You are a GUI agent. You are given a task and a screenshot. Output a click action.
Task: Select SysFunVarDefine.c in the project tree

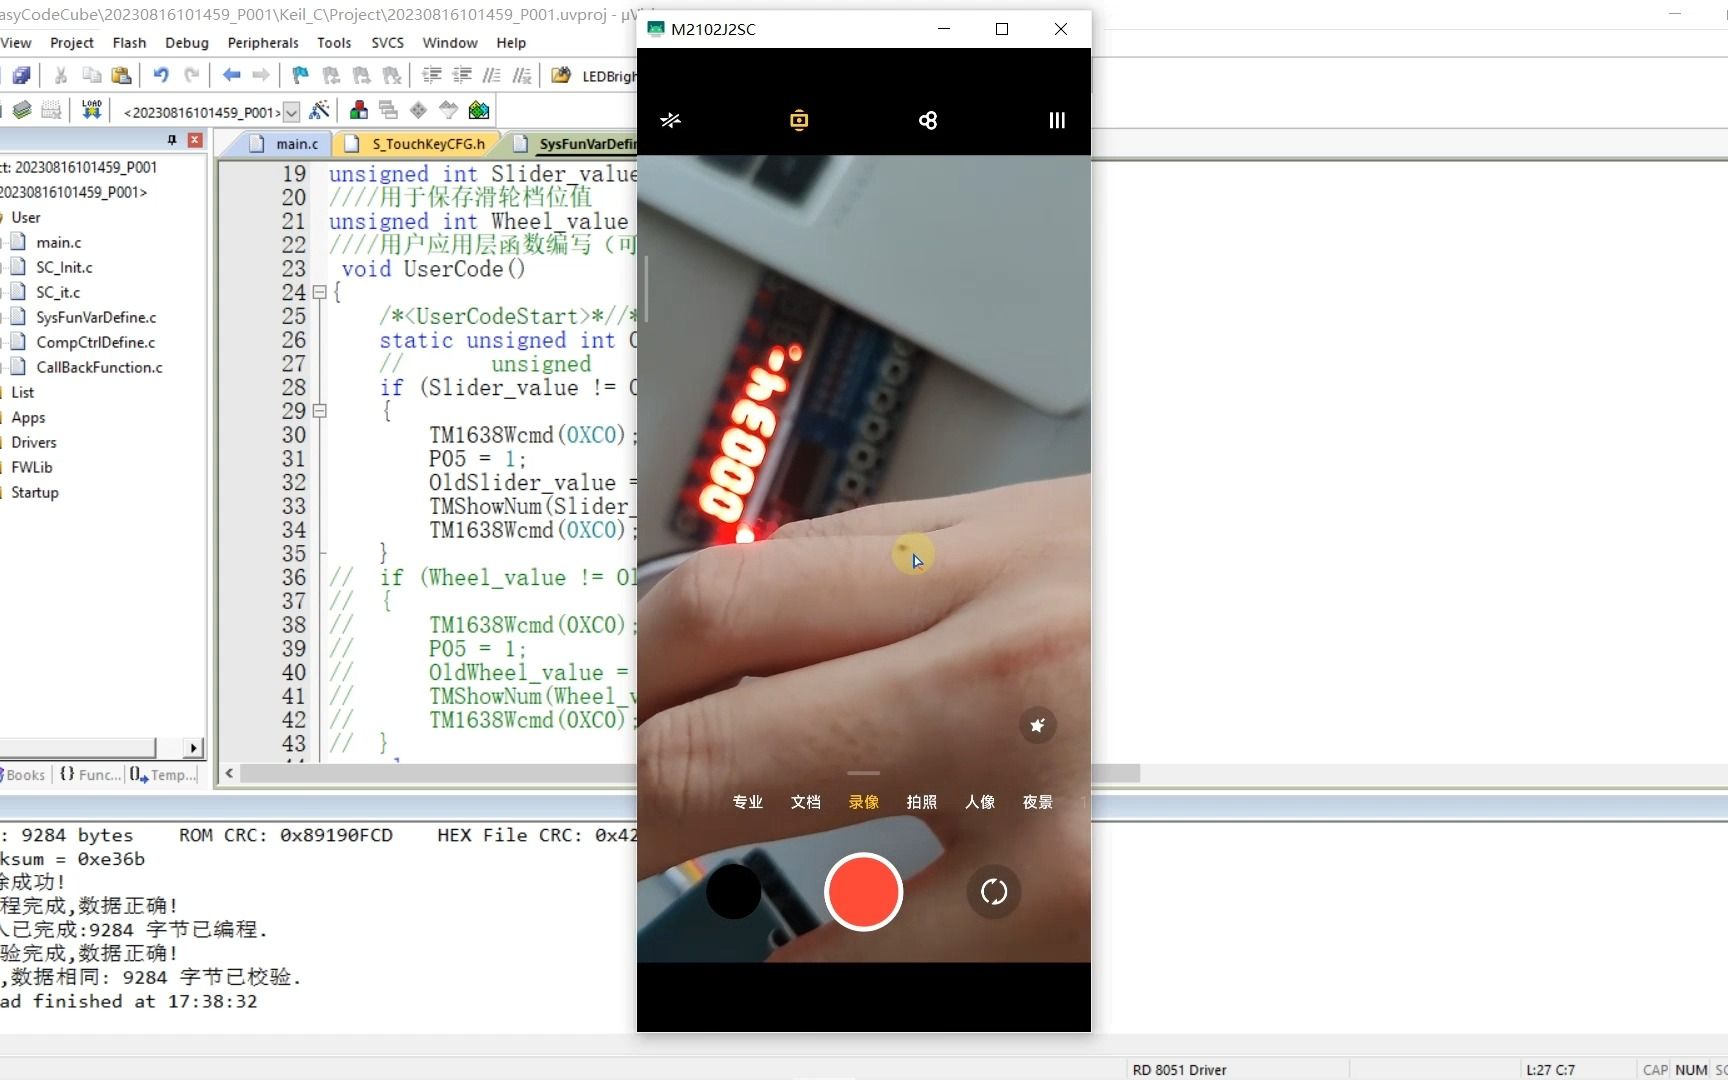pyautogui.click(x=96, y=318)
